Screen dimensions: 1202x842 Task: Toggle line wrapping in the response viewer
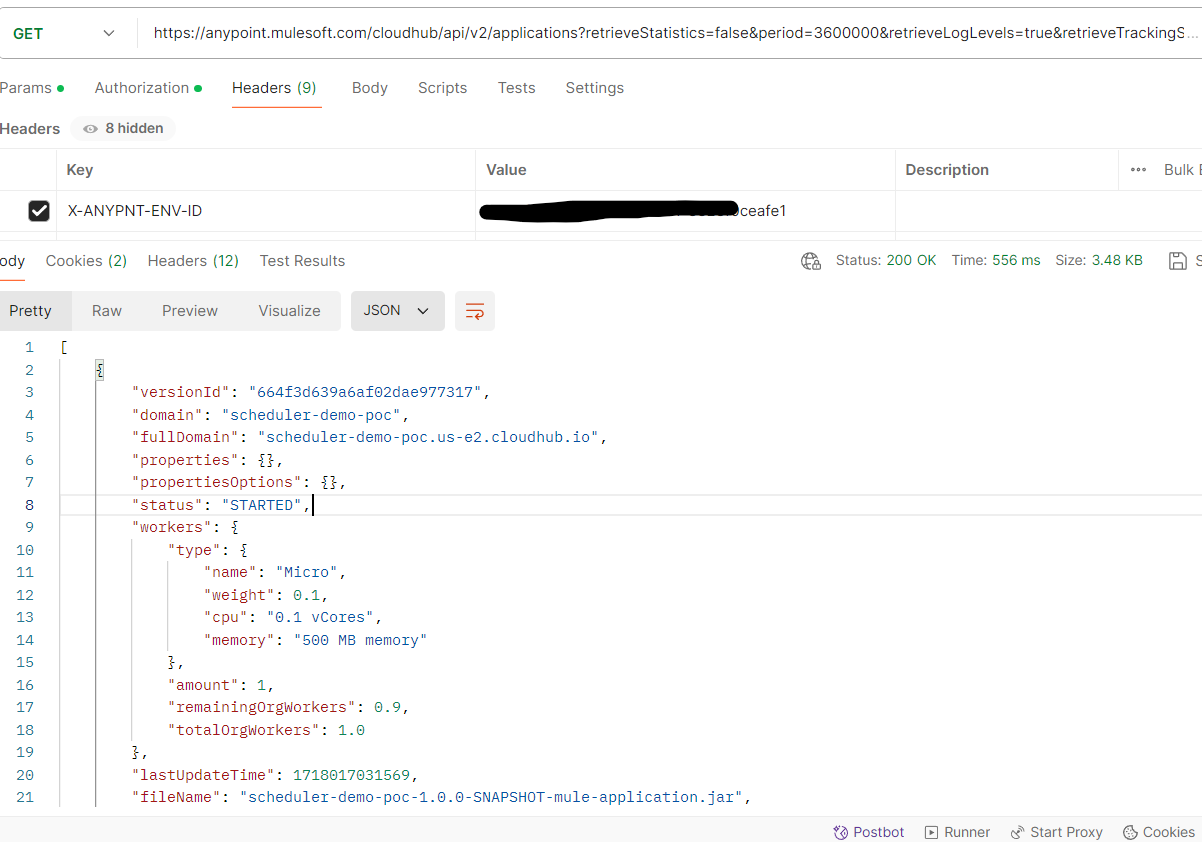pyautogui.click(x=474, y=311)
